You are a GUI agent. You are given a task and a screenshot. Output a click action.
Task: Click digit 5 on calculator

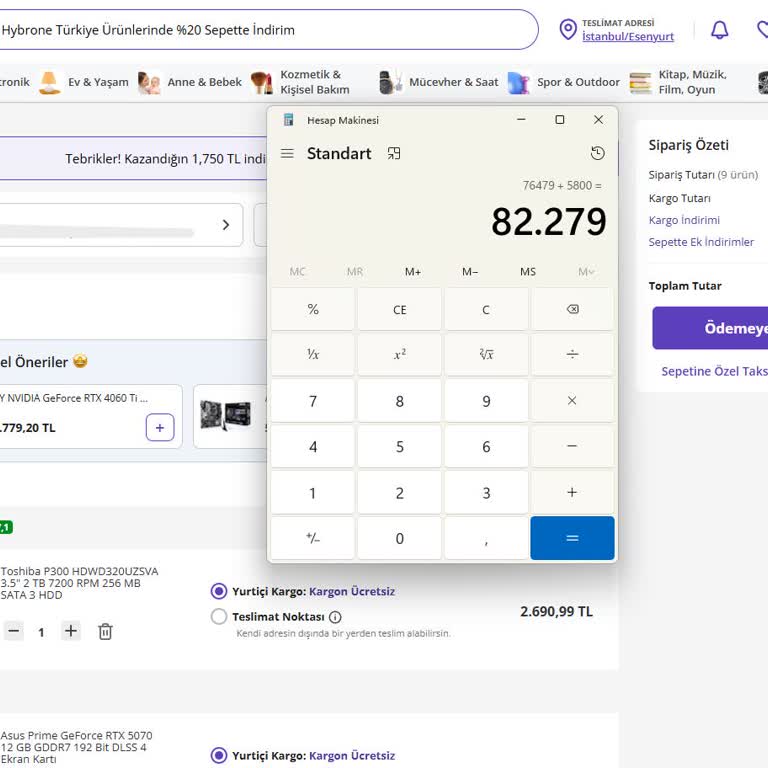400,446
